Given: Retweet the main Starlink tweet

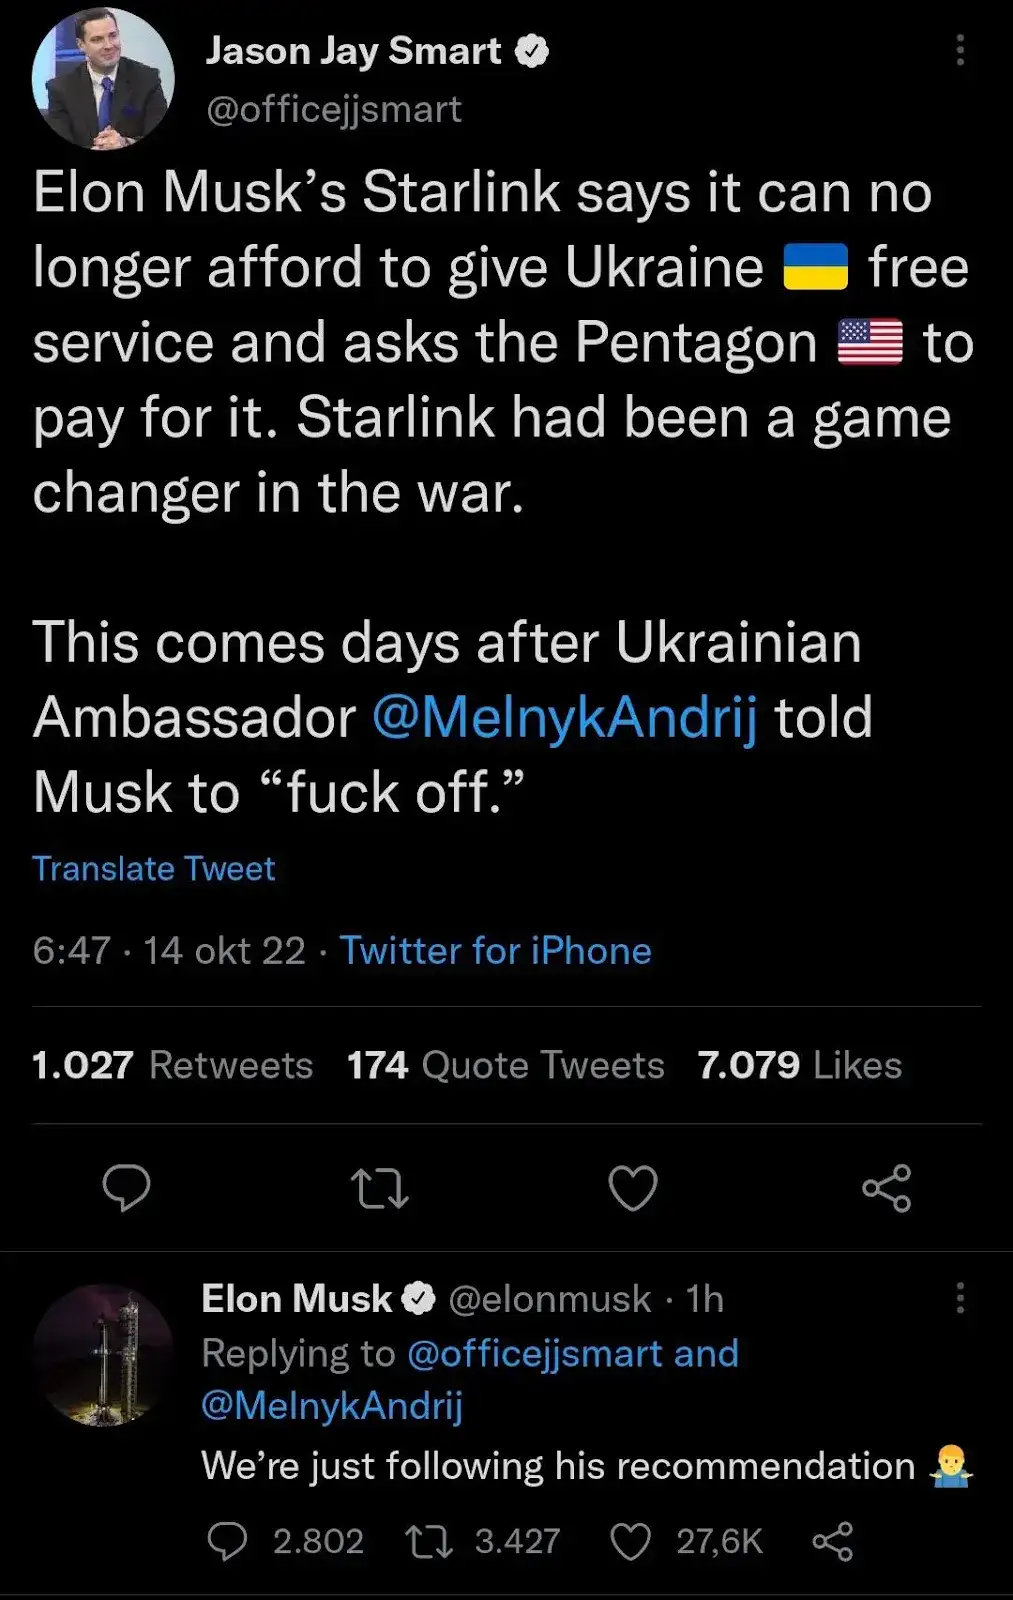Looking at the screenshot, I should tap(380, 1188).
